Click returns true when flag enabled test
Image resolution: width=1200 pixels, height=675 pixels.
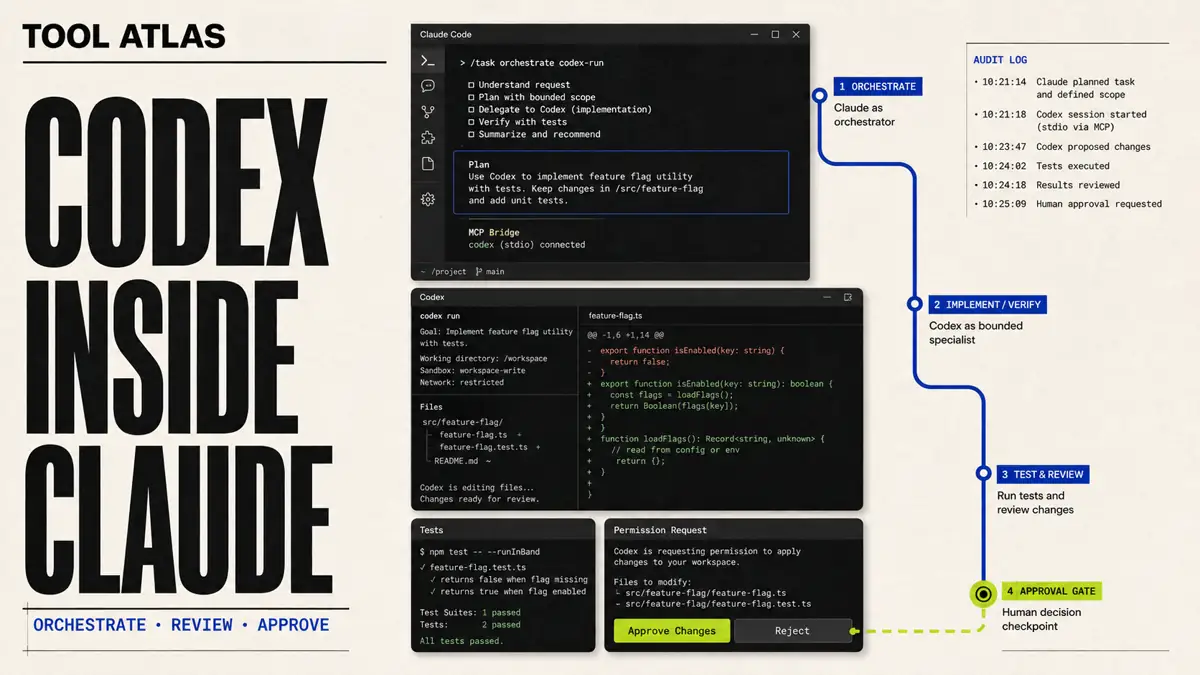click(x=509, y=591)
